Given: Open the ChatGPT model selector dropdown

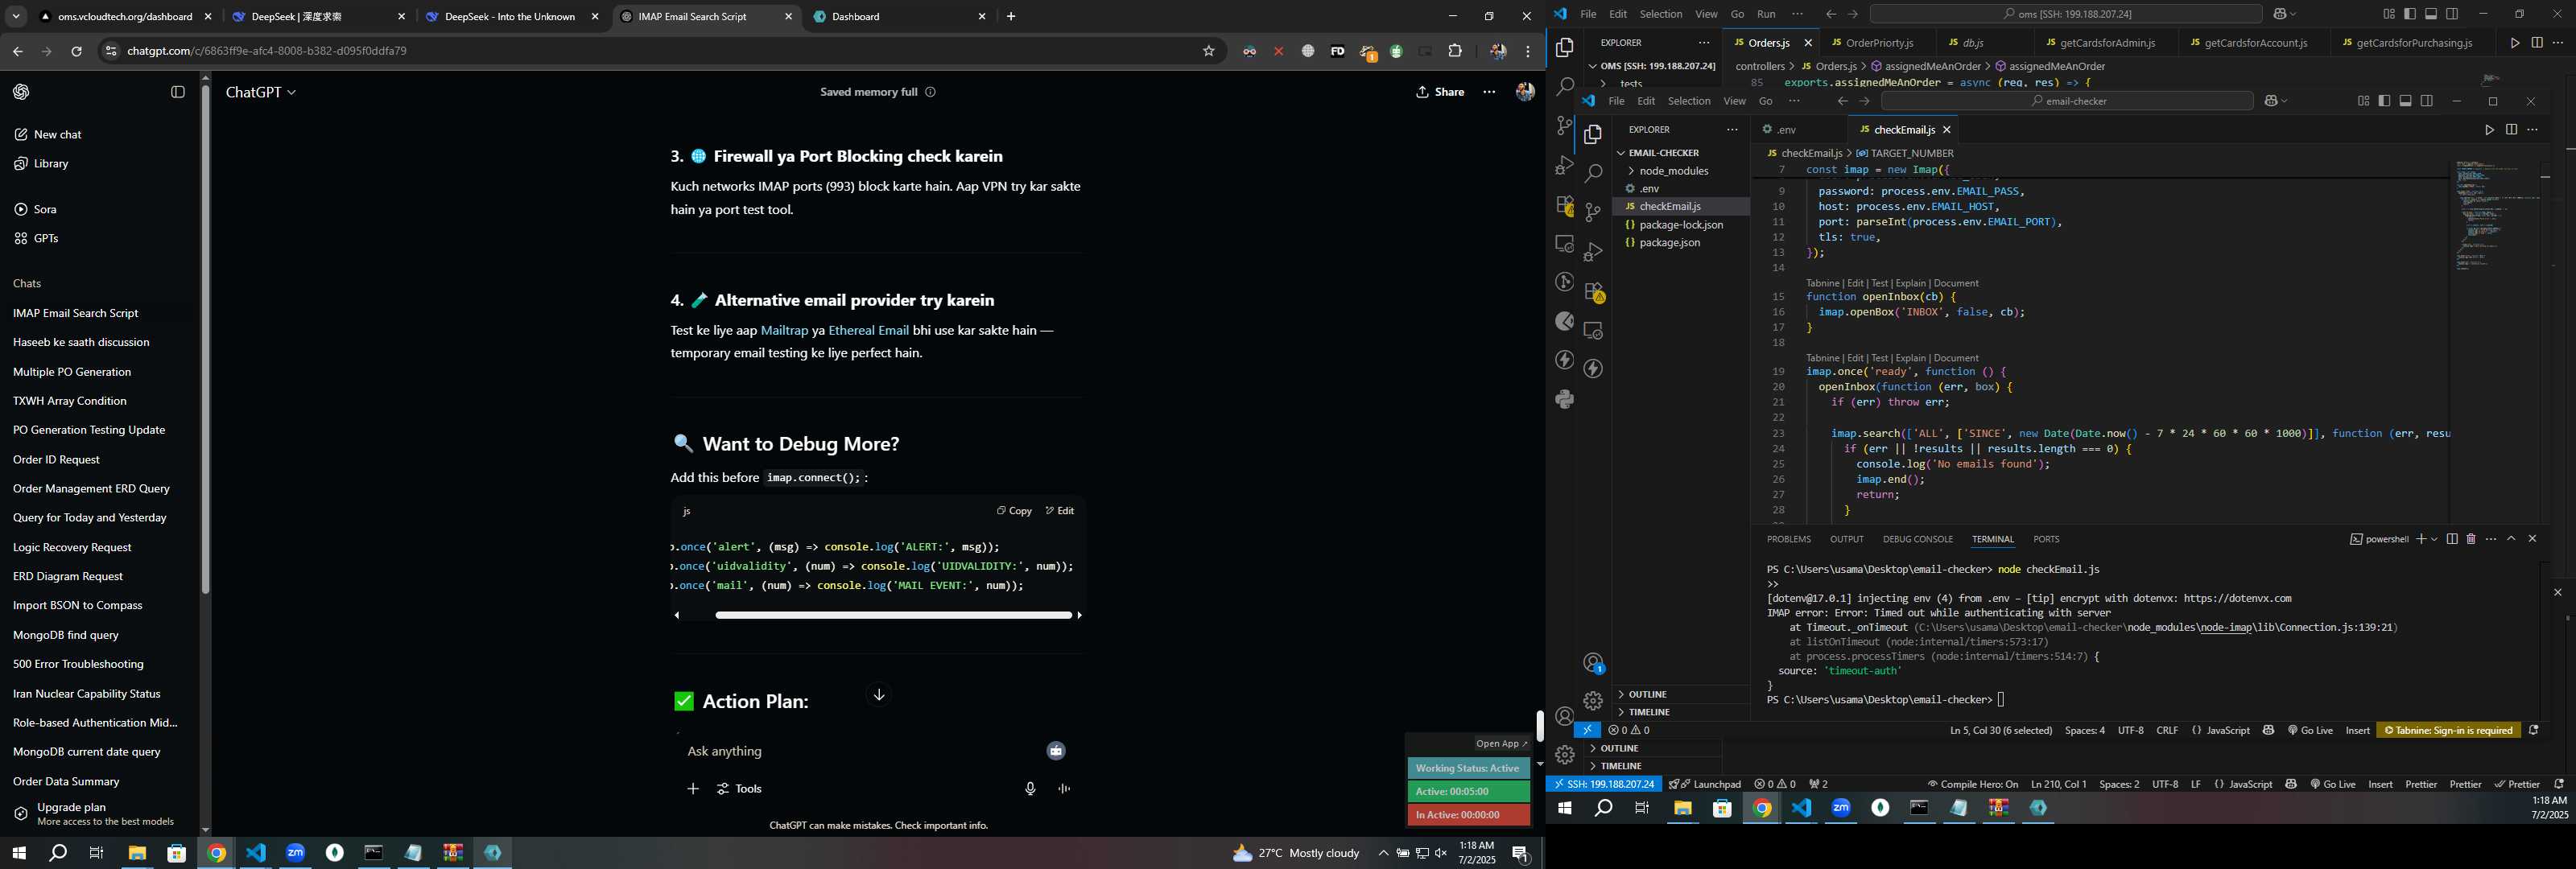Looking at the screenshot, I should [261, 92].
